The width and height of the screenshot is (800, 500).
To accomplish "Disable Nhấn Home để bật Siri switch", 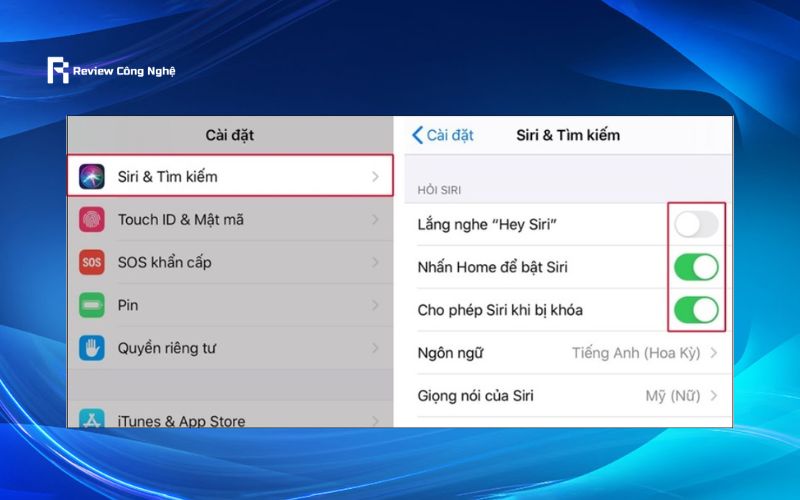I will (696, 267).
